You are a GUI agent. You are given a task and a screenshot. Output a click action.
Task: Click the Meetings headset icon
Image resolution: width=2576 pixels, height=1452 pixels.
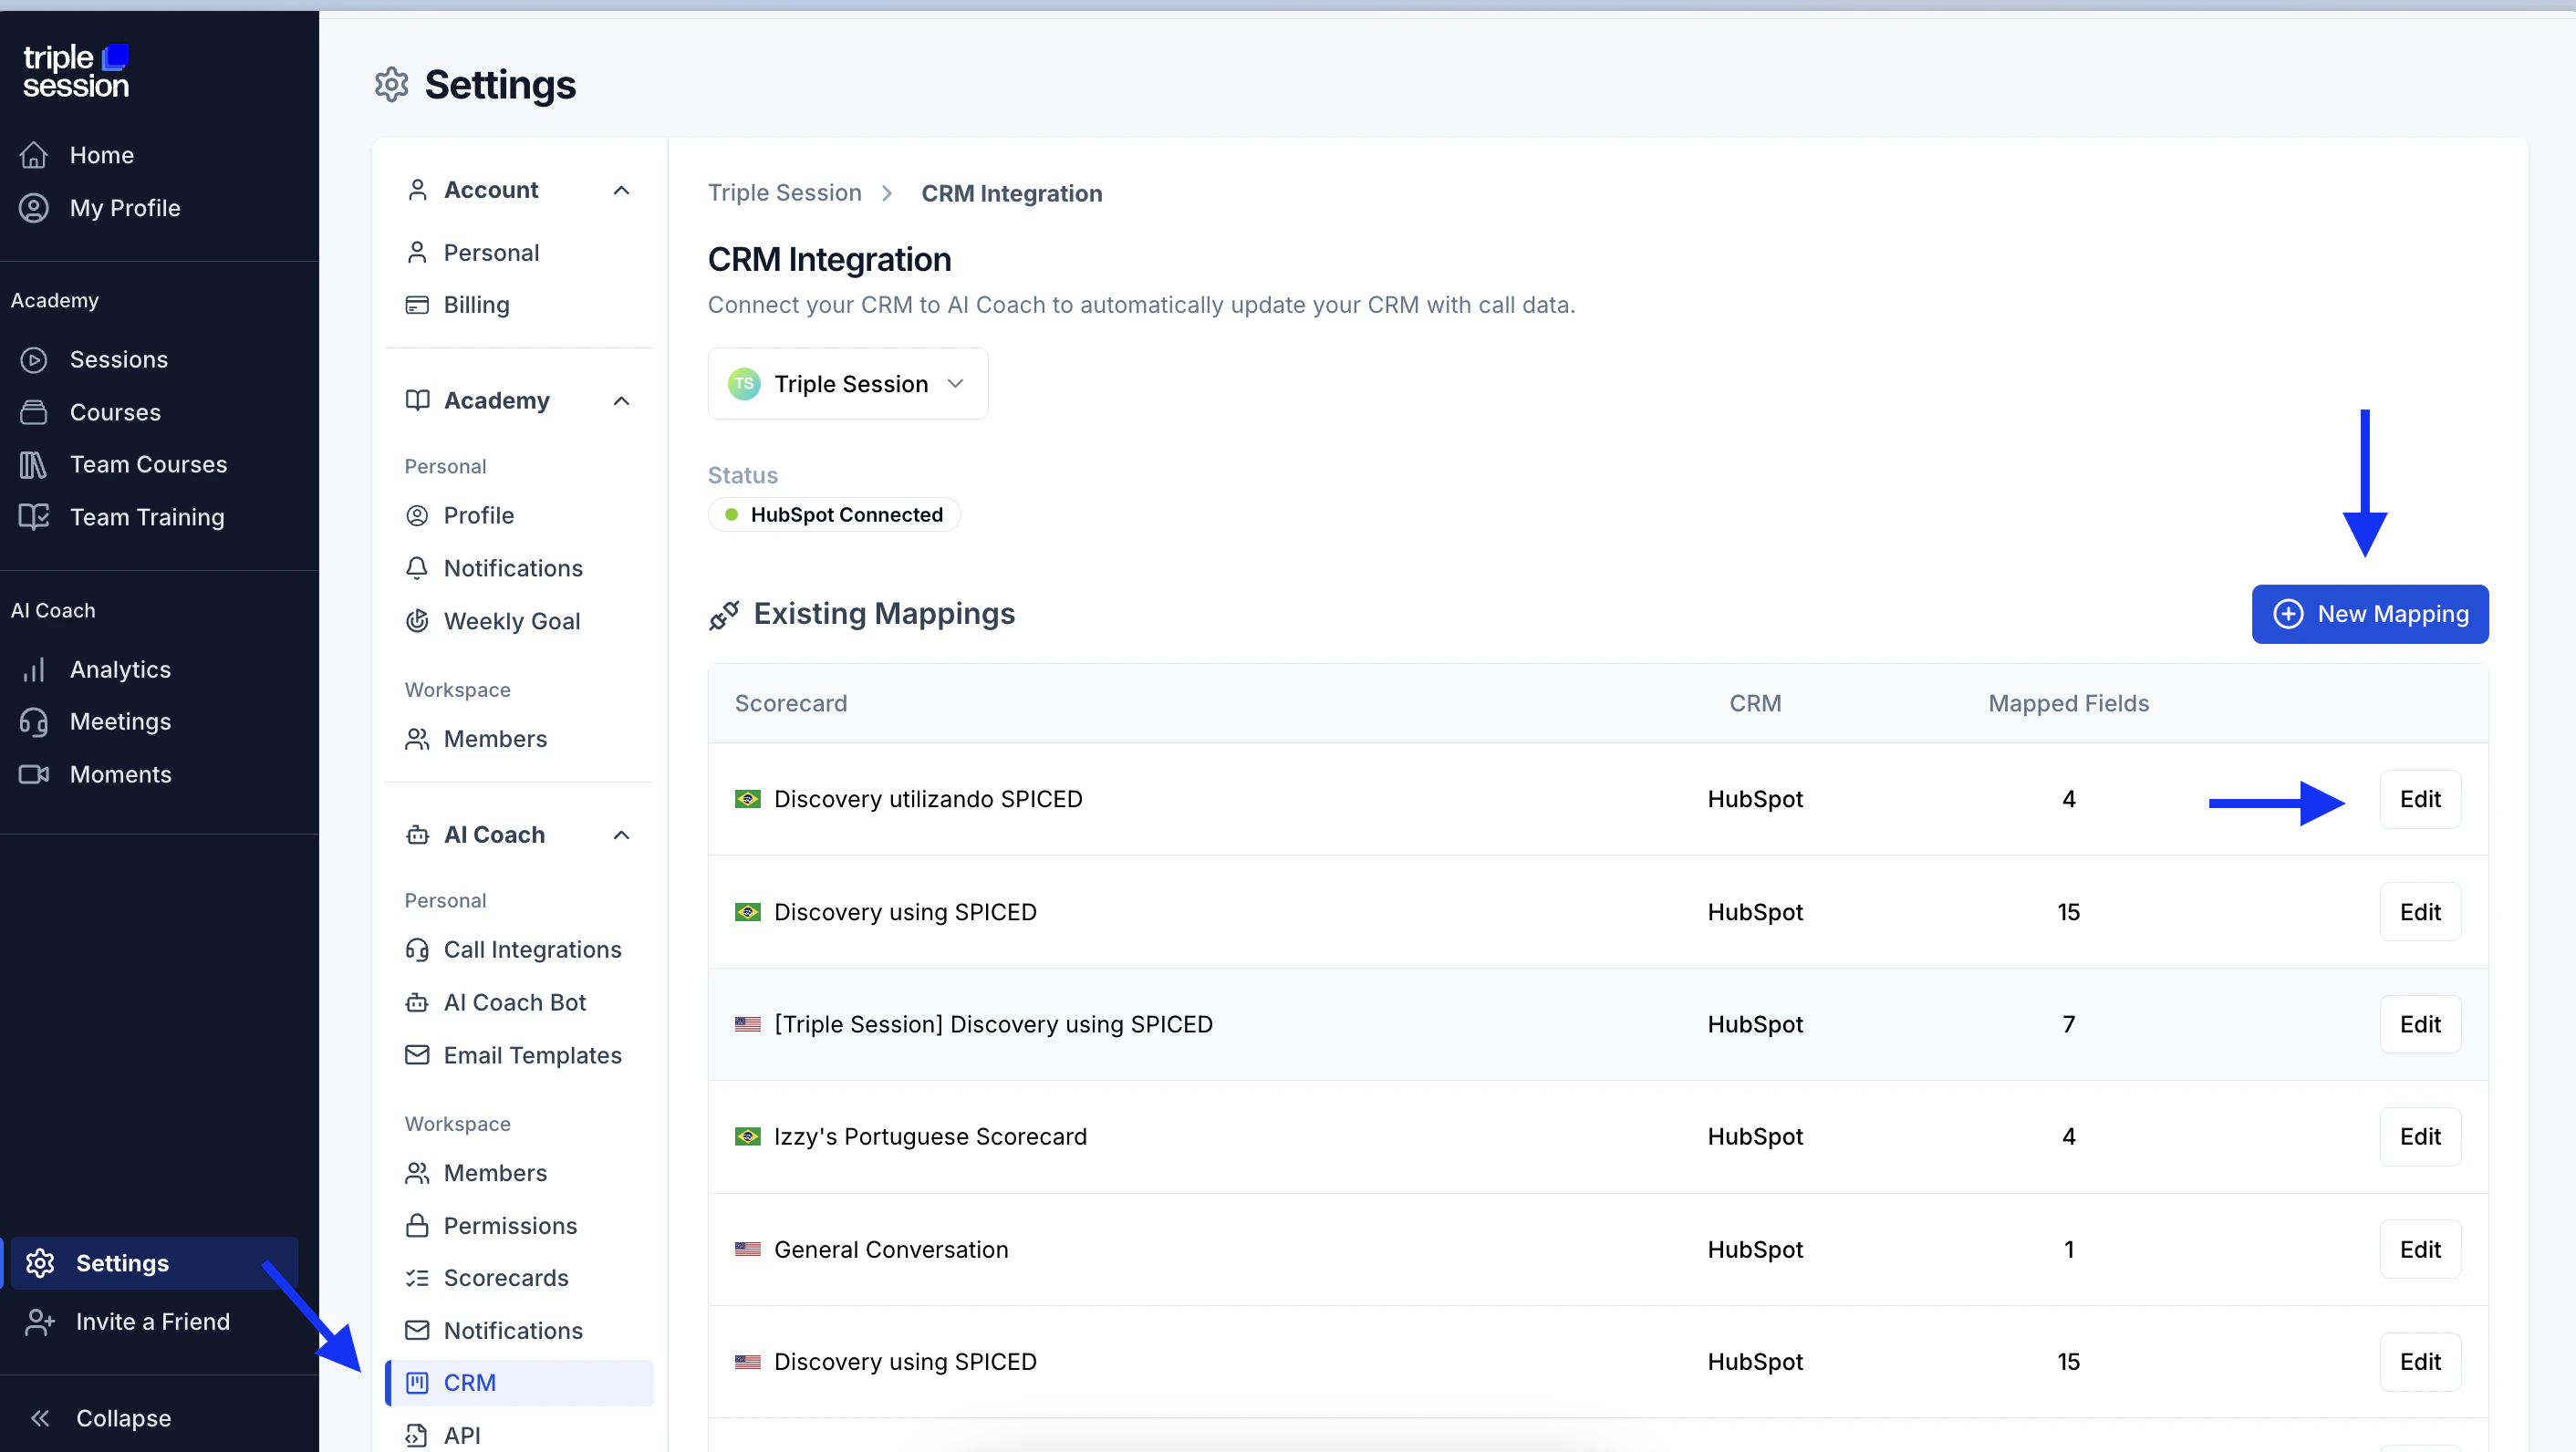pos(34,722)
